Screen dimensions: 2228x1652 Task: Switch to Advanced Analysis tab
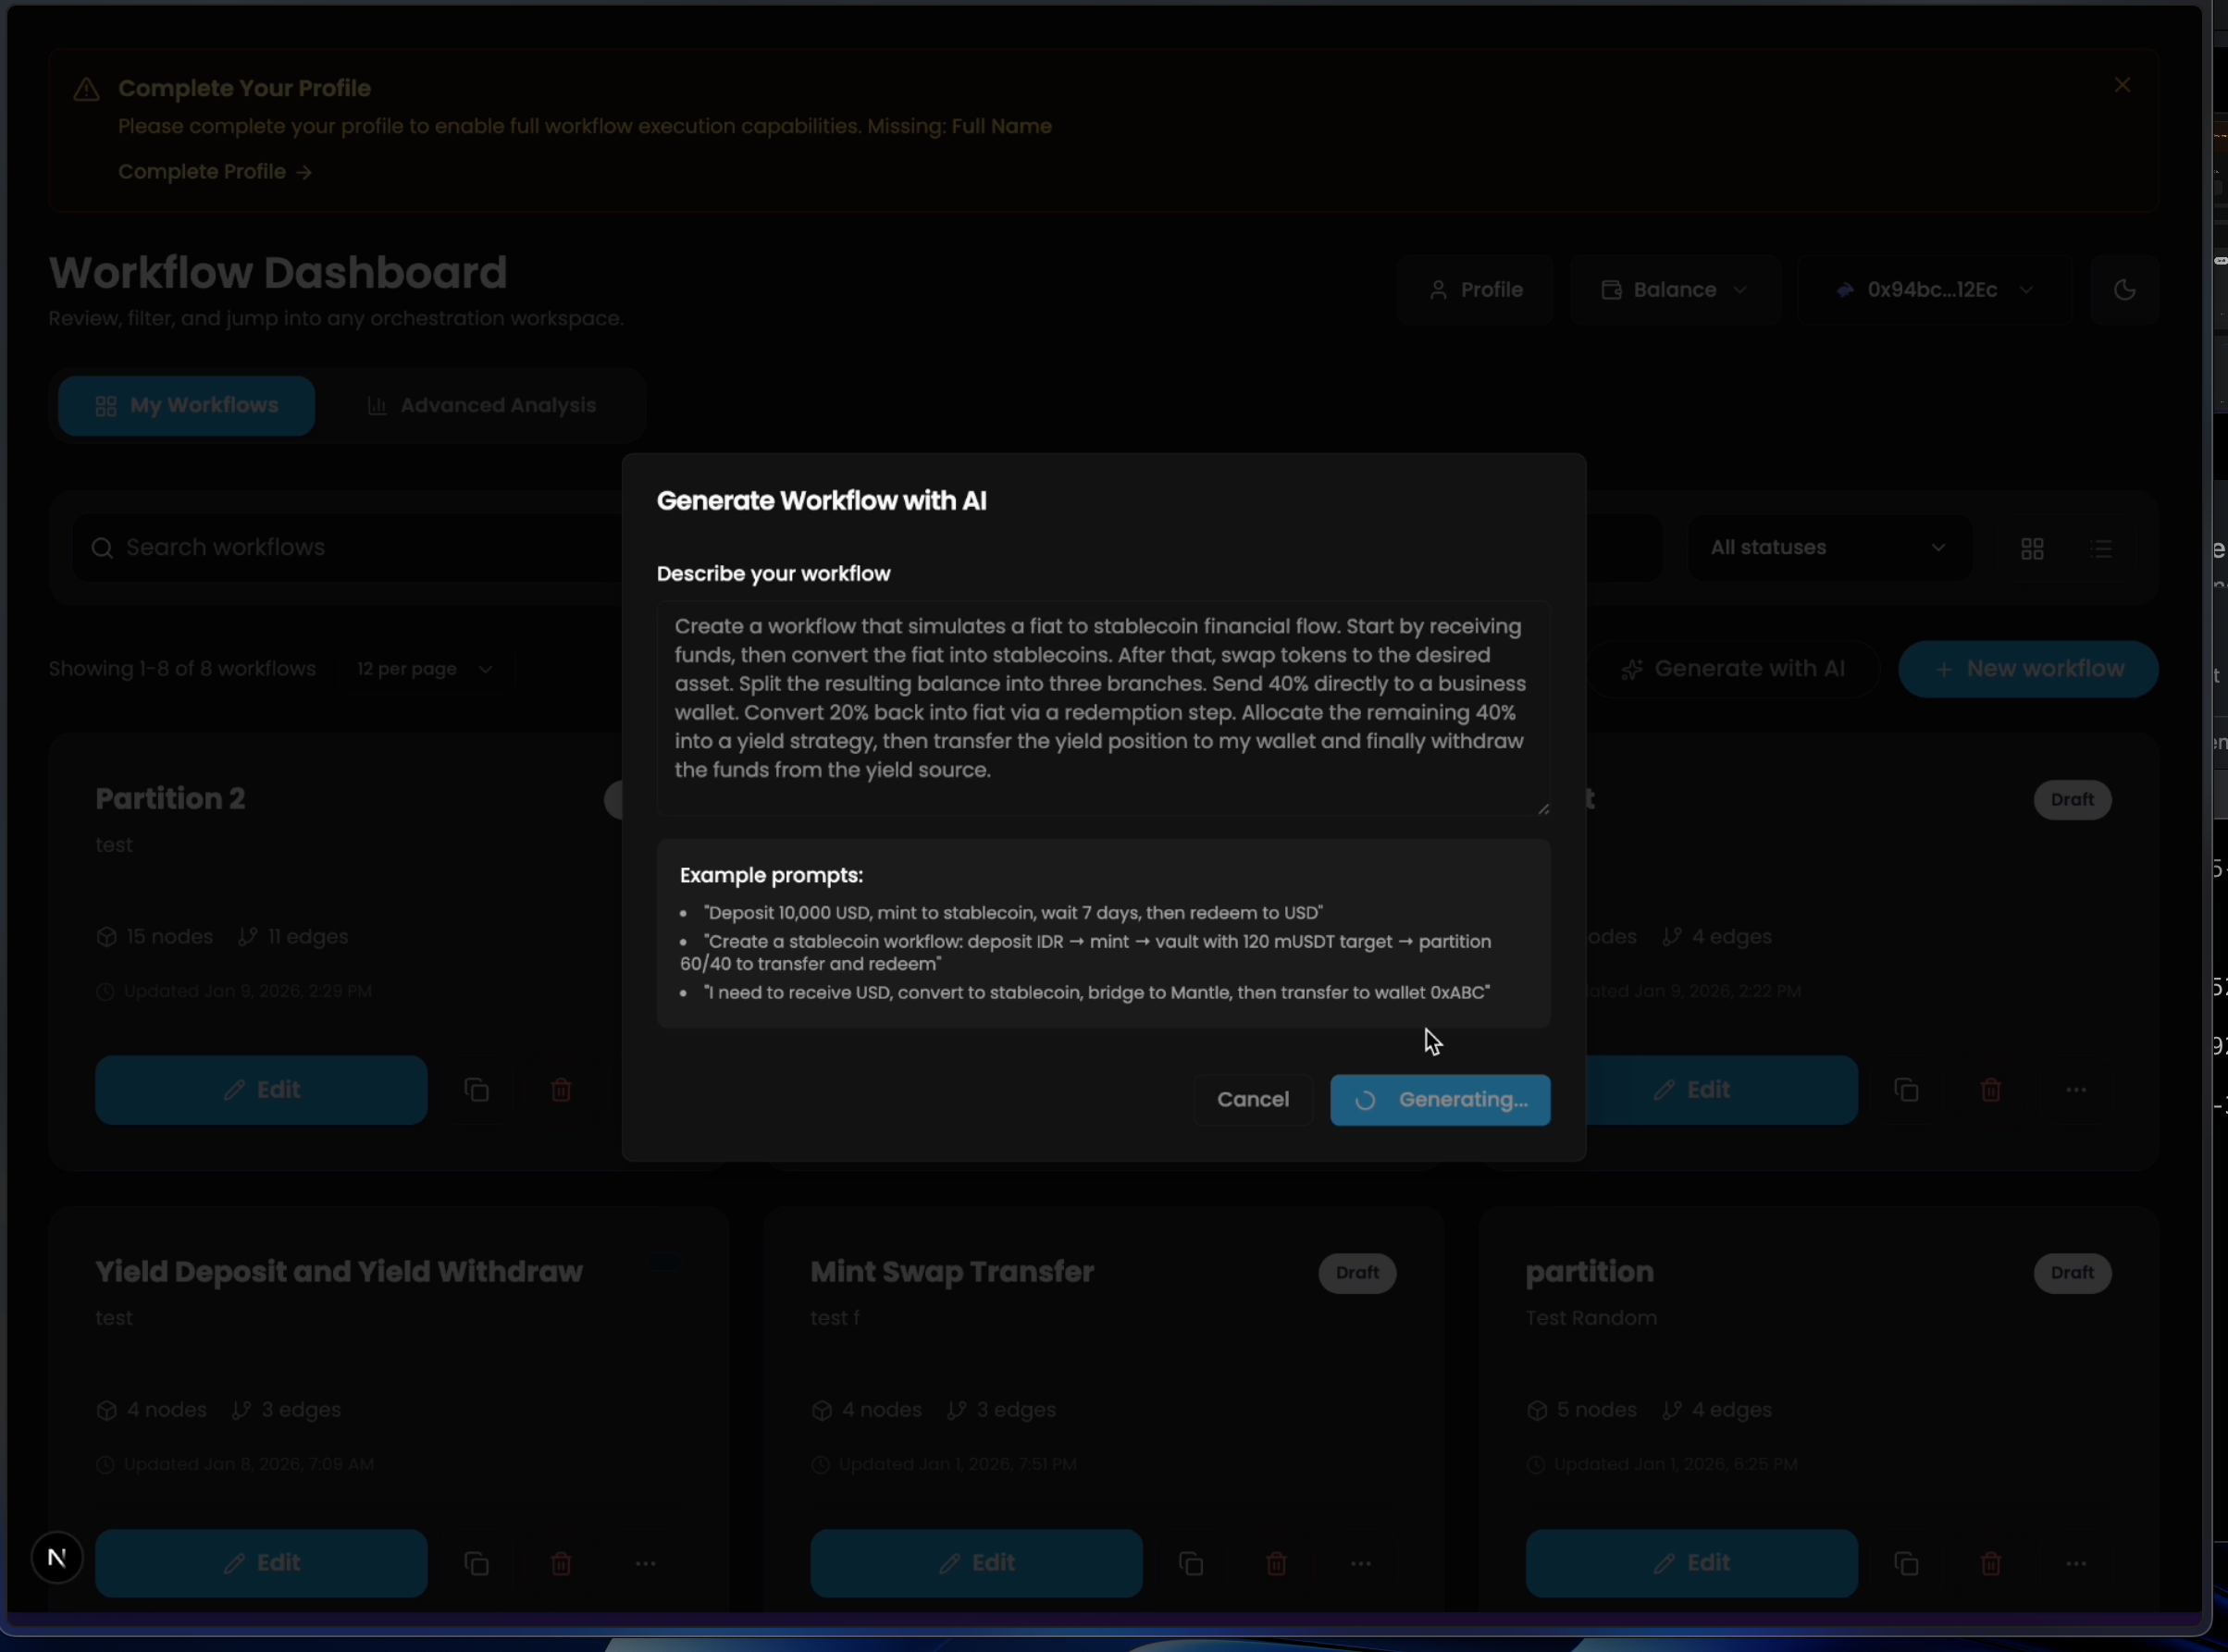482,406
